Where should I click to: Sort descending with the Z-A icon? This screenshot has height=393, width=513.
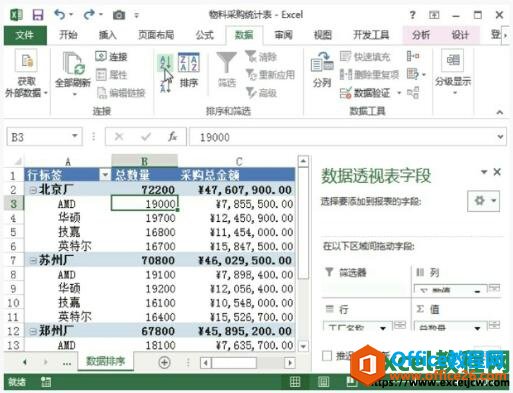tap(165, 86)
